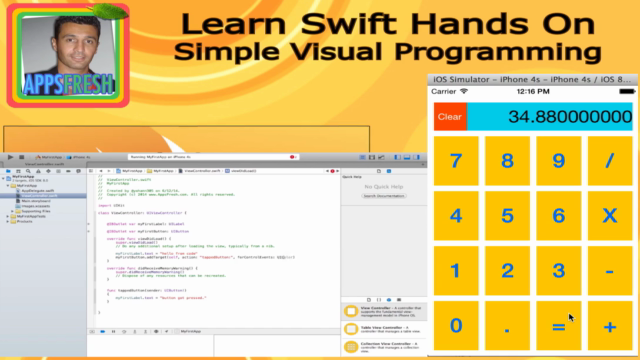Stop the running app in Xcode
640x360 pixels.
[22, 157]
